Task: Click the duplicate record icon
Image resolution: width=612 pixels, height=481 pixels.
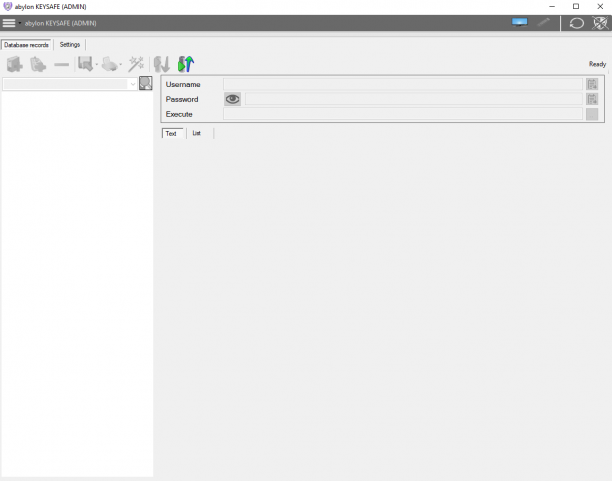Action: coord(38,64)
